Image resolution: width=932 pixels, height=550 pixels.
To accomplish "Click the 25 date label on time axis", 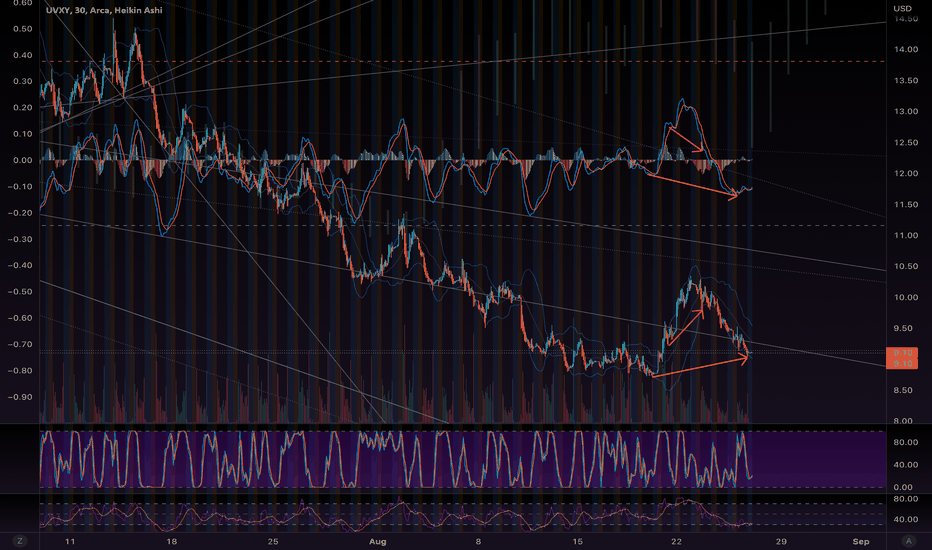I will [273, 541].
